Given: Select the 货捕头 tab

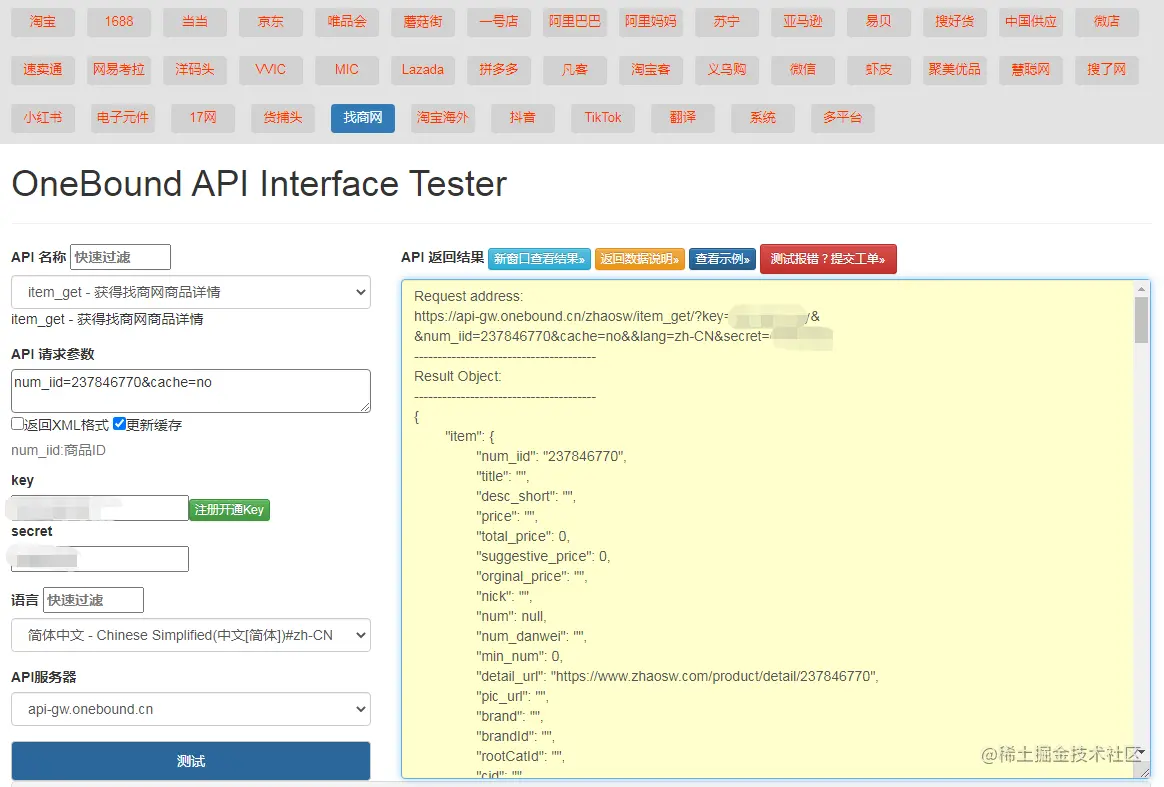Looking at the screenshot, I should tap(283, 118).
